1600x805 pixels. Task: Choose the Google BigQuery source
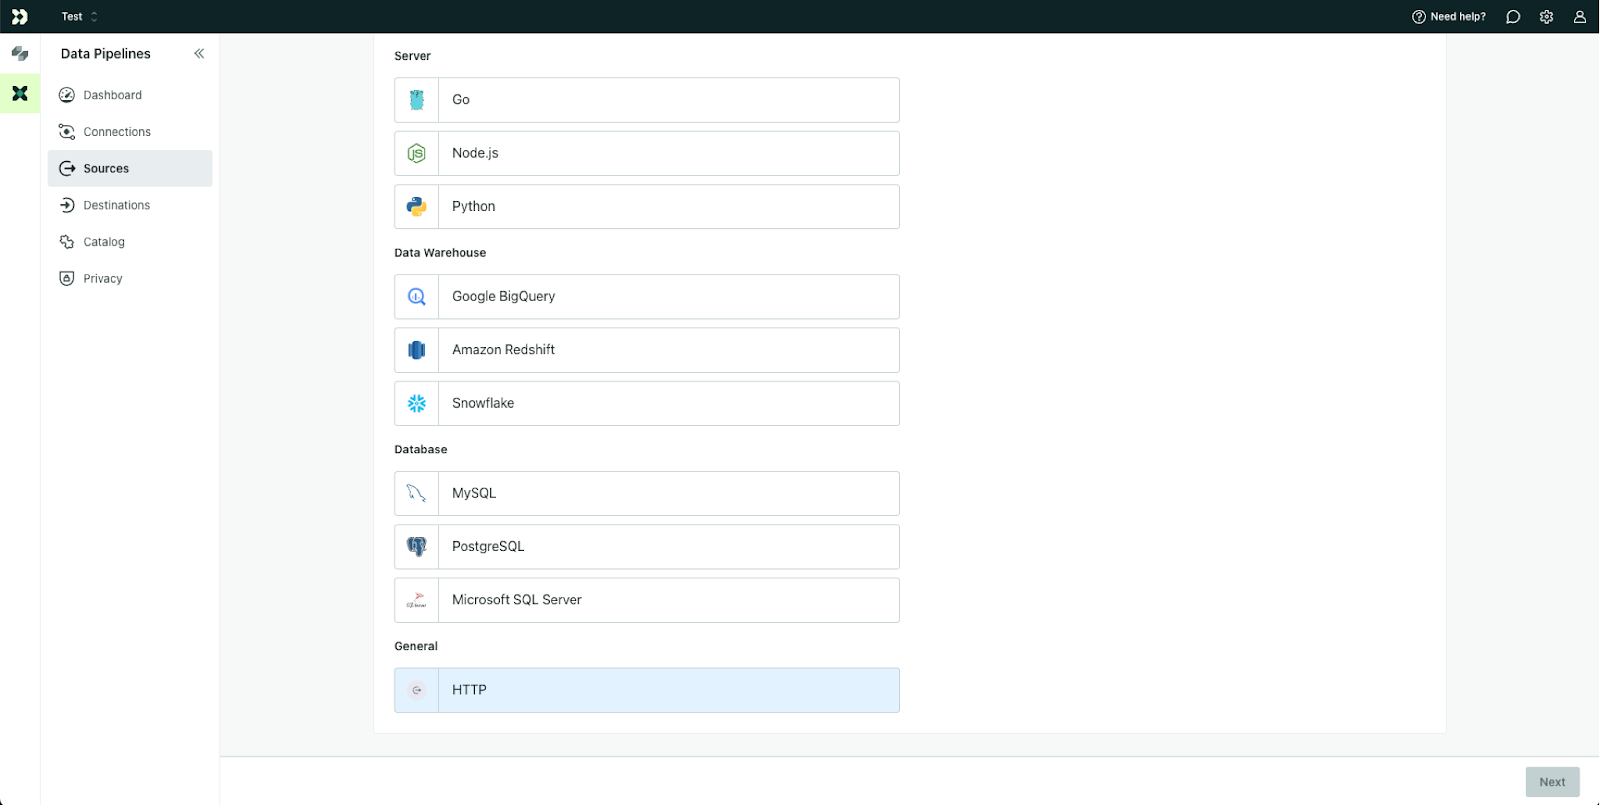click(x=647, y=296)
